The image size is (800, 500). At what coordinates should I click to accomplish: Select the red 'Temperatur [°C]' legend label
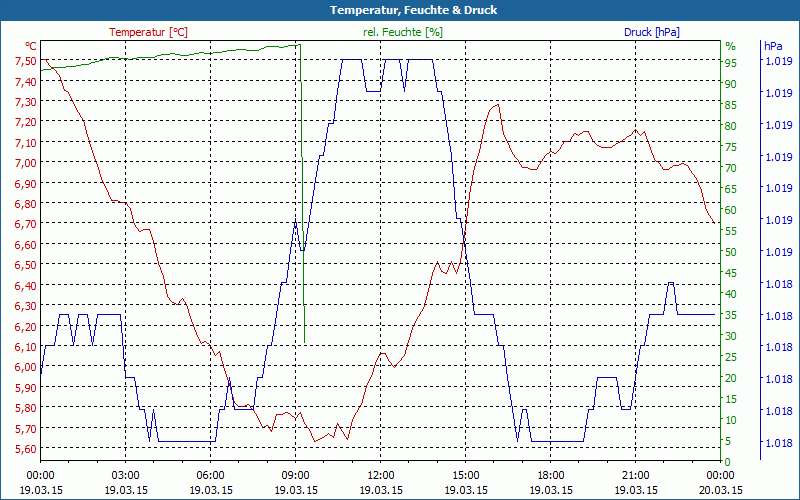(x=148, y=32)
